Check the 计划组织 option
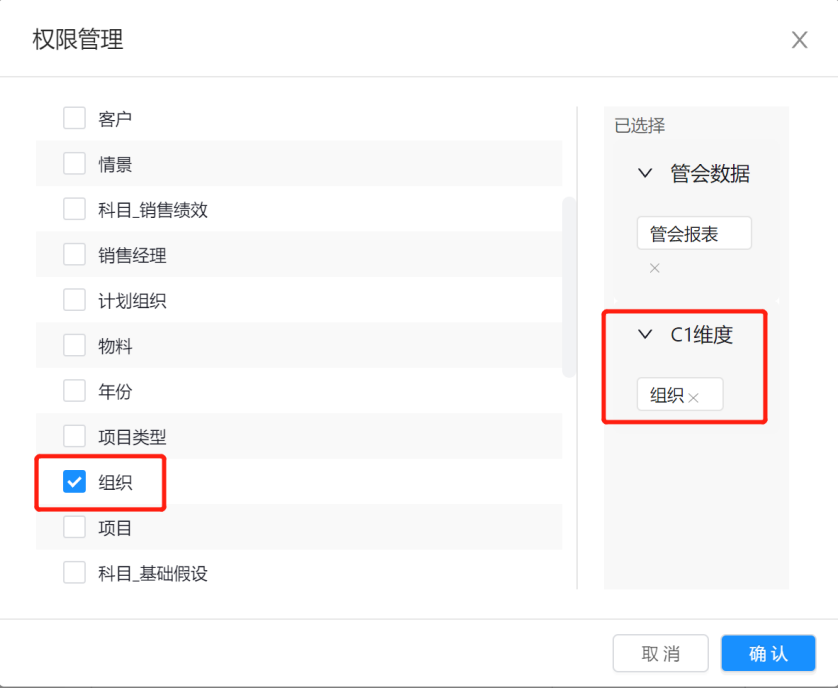Image resolution: width=838 pixels, height=688 pixels. pyautogui.click(x=74, y=300)
